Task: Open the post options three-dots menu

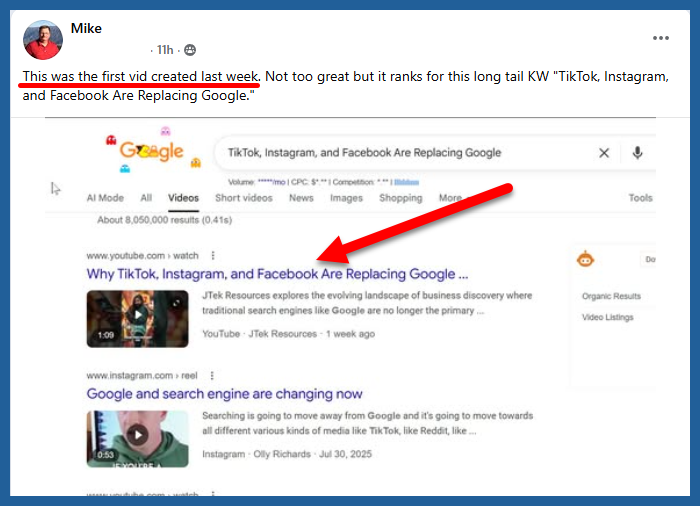Action: 661,38
